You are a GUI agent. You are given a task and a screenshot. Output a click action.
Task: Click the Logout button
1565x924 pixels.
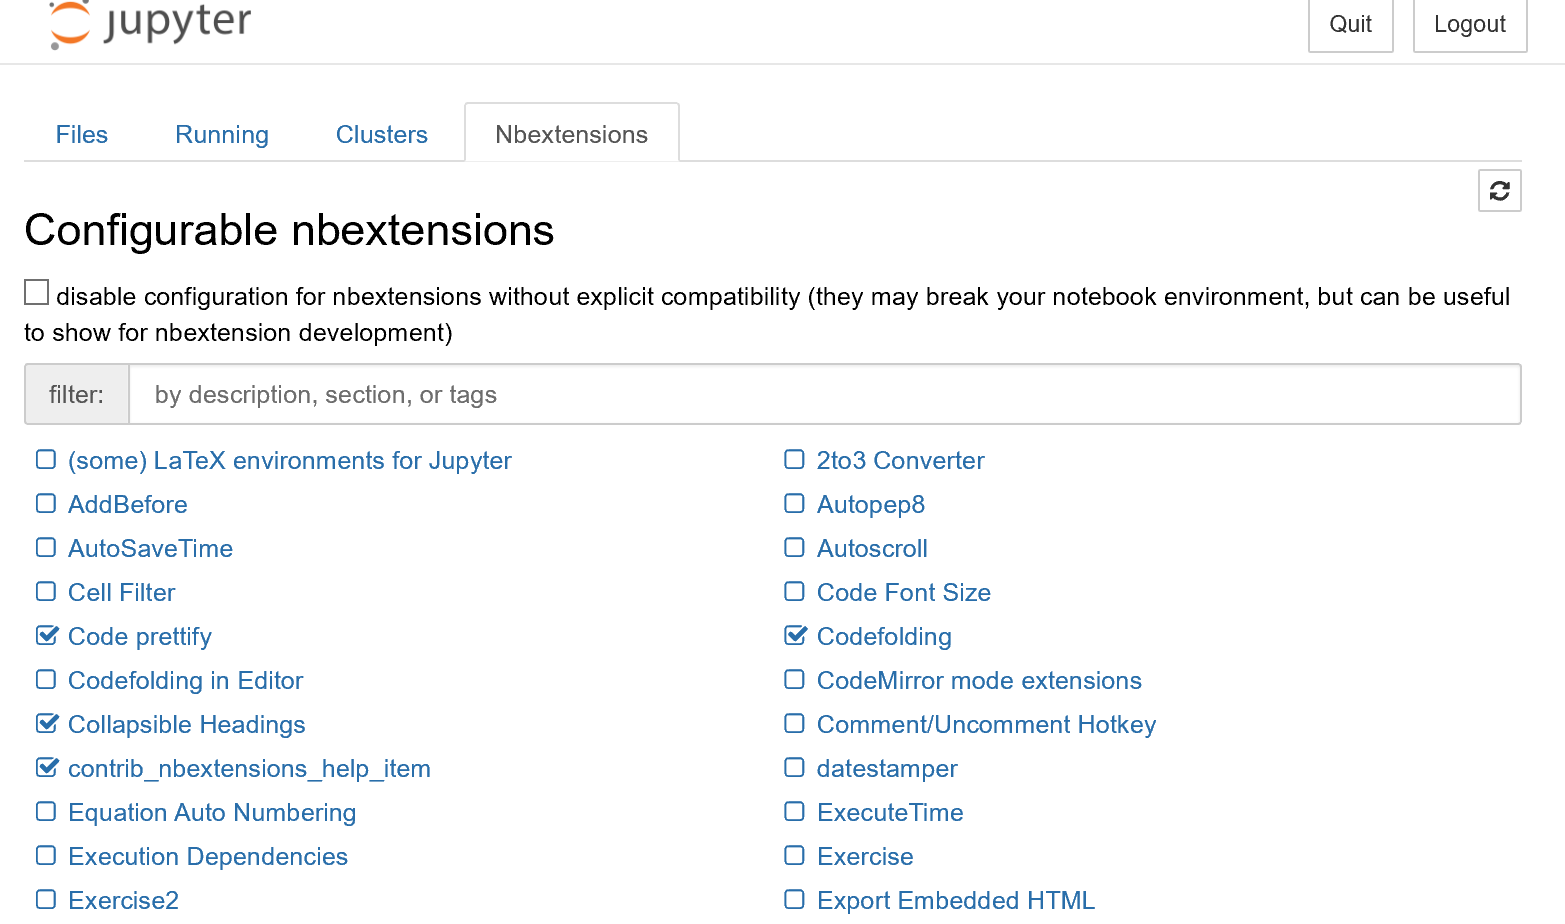pos(1469,24)
